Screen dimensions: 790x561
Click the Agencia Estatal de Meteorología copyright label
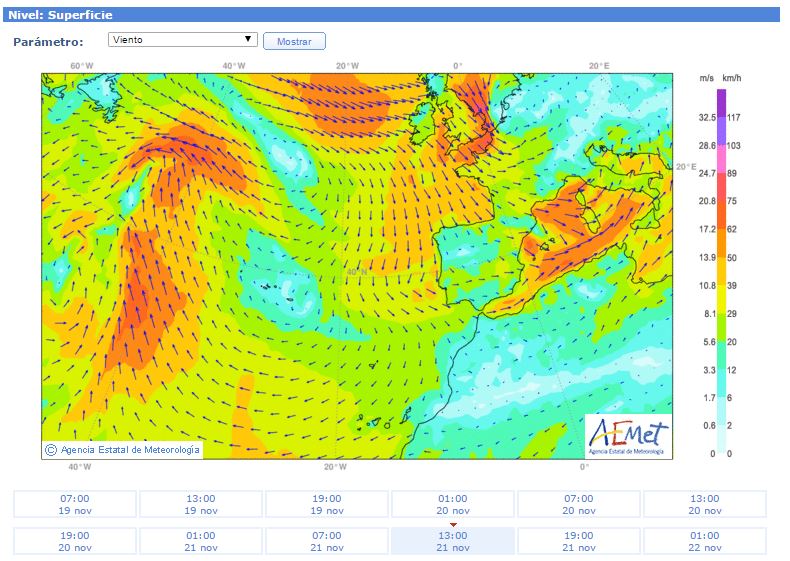click(122, 450)
